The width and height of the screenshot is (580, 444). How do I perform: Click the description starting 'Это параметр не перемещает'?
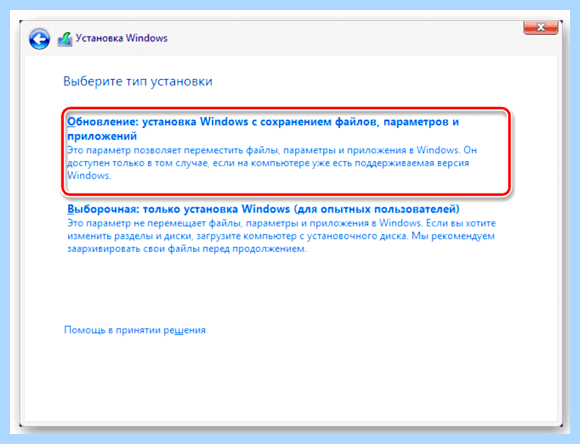pyautogui.click(x=281, y=236)
